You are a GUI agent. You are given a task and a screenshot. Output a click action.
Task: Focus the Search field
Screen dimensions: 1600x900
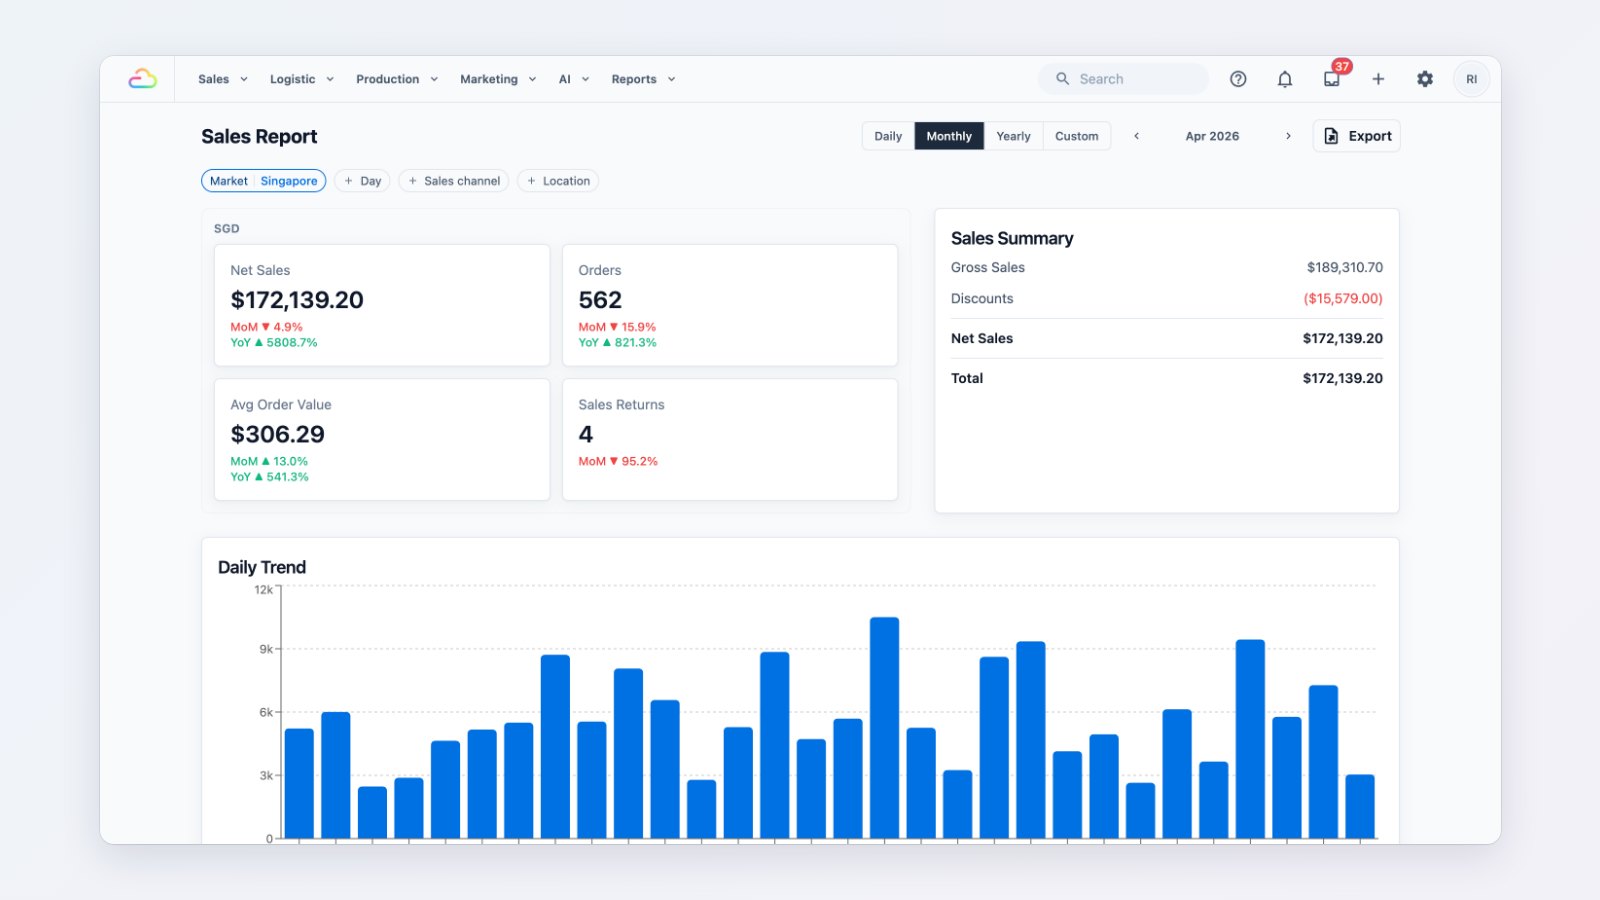tap(1124, 79)
